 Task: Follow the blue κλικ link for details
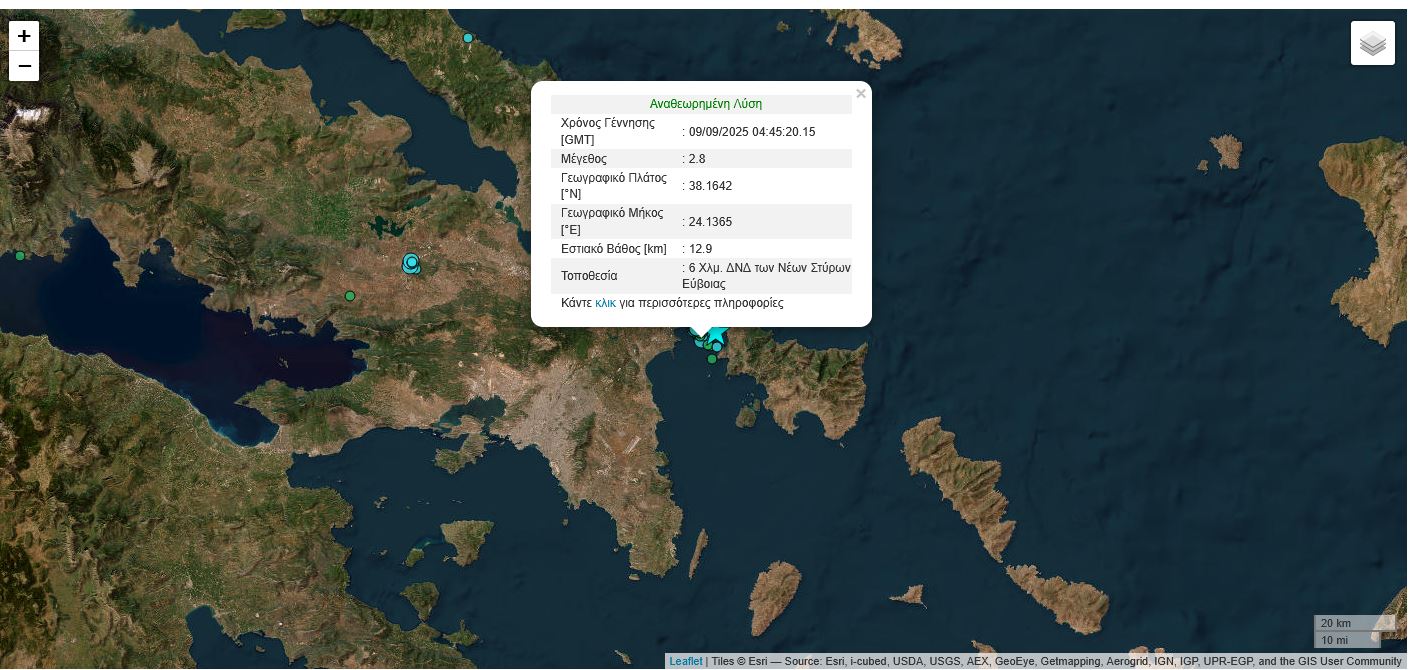(605, 303)
